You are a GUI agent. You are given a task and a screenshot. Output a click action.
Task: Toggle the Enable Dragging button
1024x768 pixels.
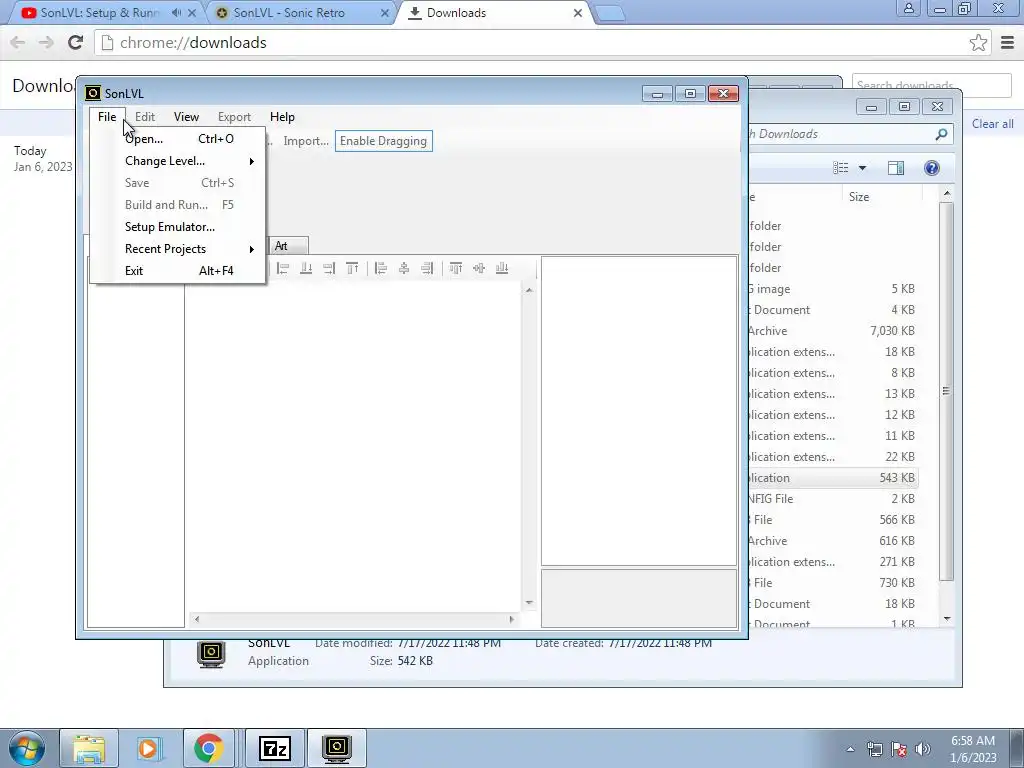pos(383,141)
